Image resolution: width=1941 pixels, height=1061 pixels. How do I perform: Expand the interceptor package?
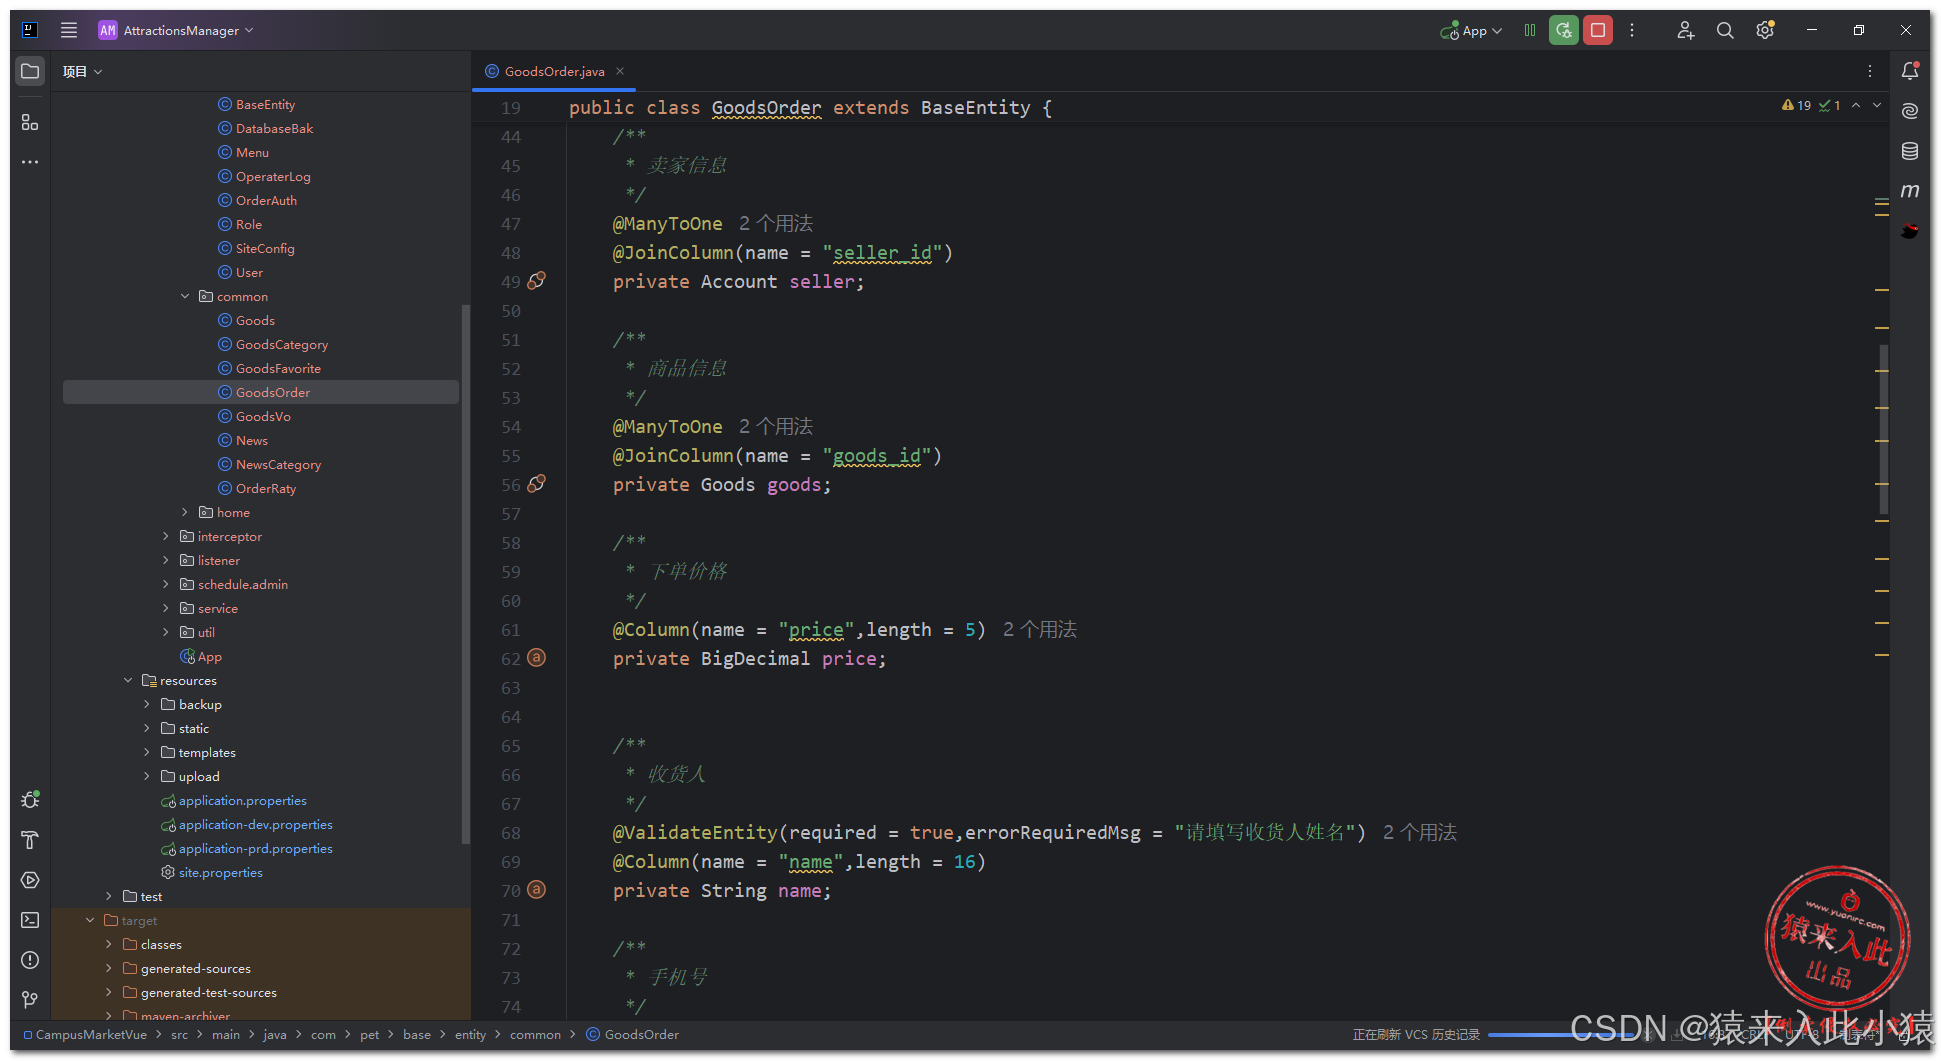(166, 536)
